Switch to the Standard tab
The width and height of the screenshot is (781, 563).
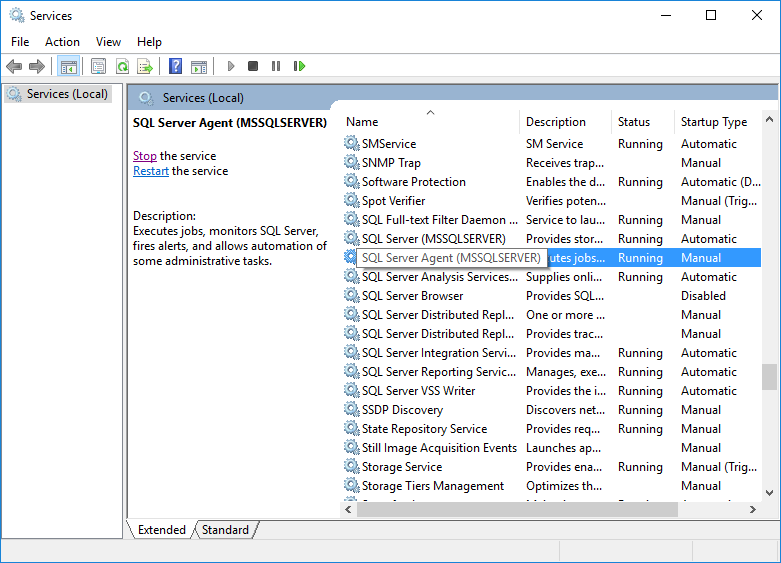pyautogui.click(x=225, y=530)
